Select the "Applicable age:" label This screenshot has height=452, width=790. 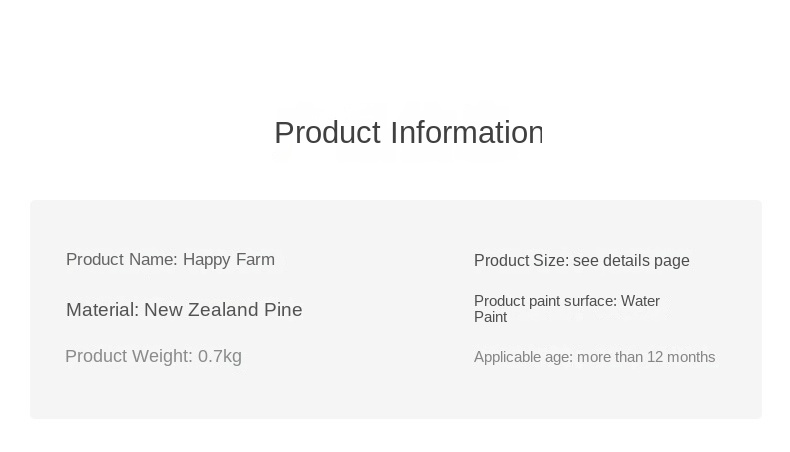point(523,357)
